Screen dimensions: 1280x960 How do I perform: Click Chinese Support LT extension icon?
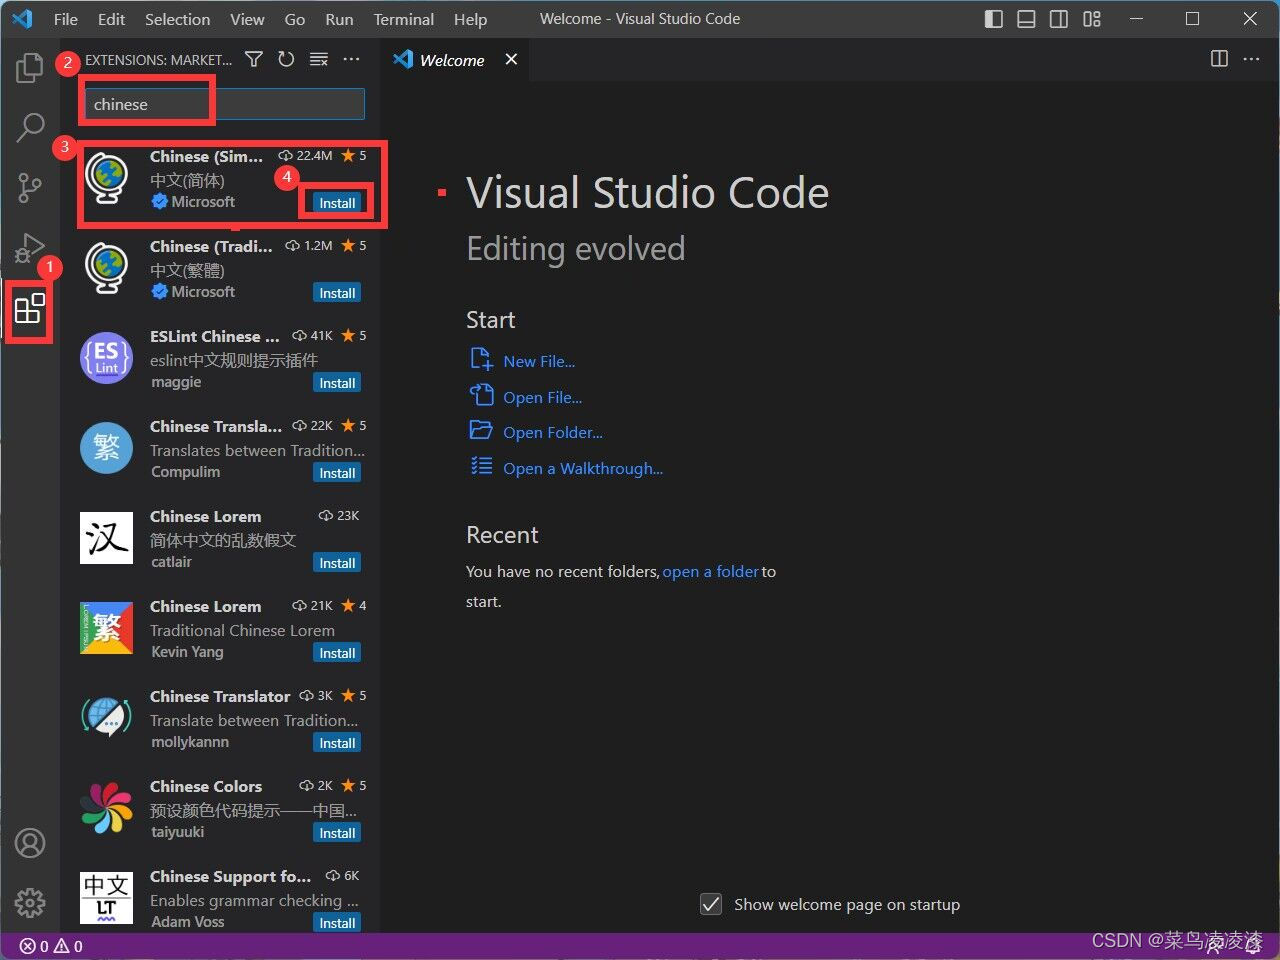(106, 897)
